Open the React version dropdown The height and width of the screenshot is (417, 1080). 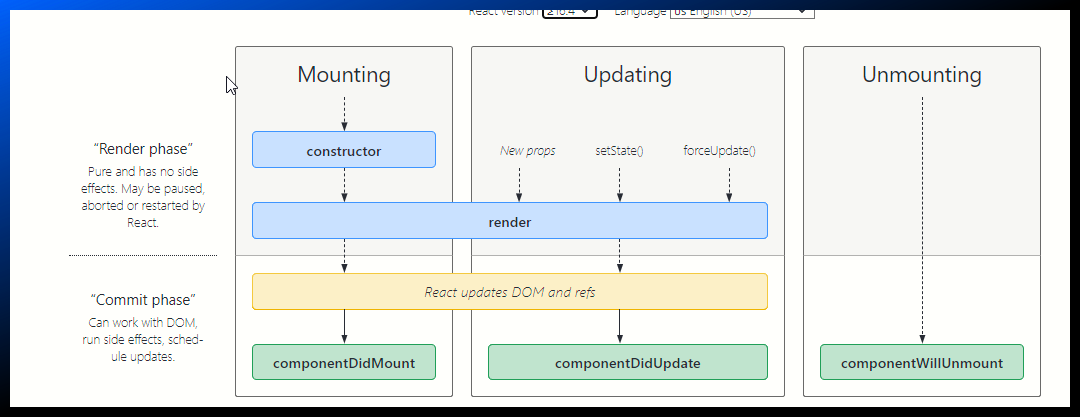pos(570,12)
